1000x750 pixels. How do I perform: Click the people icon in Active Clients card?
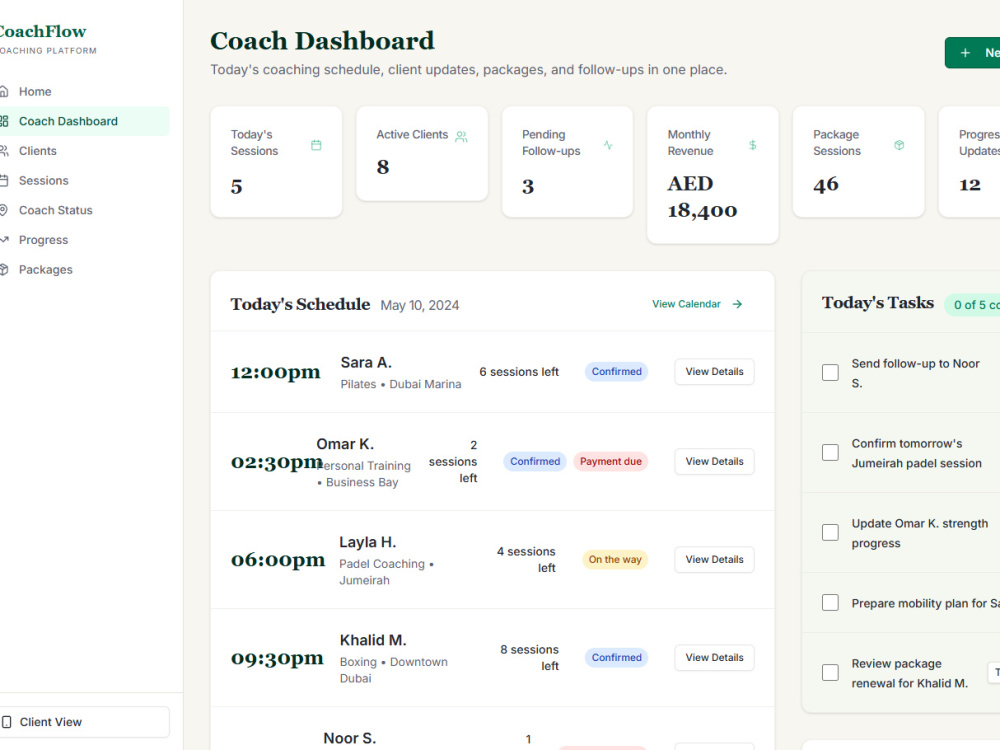pyautogui.click(x=461, y=136)
